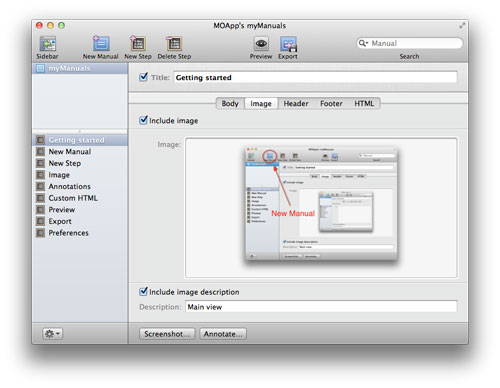Select the Image tab
Viewport: 500px width, 388px height.
tap(261, 104)
